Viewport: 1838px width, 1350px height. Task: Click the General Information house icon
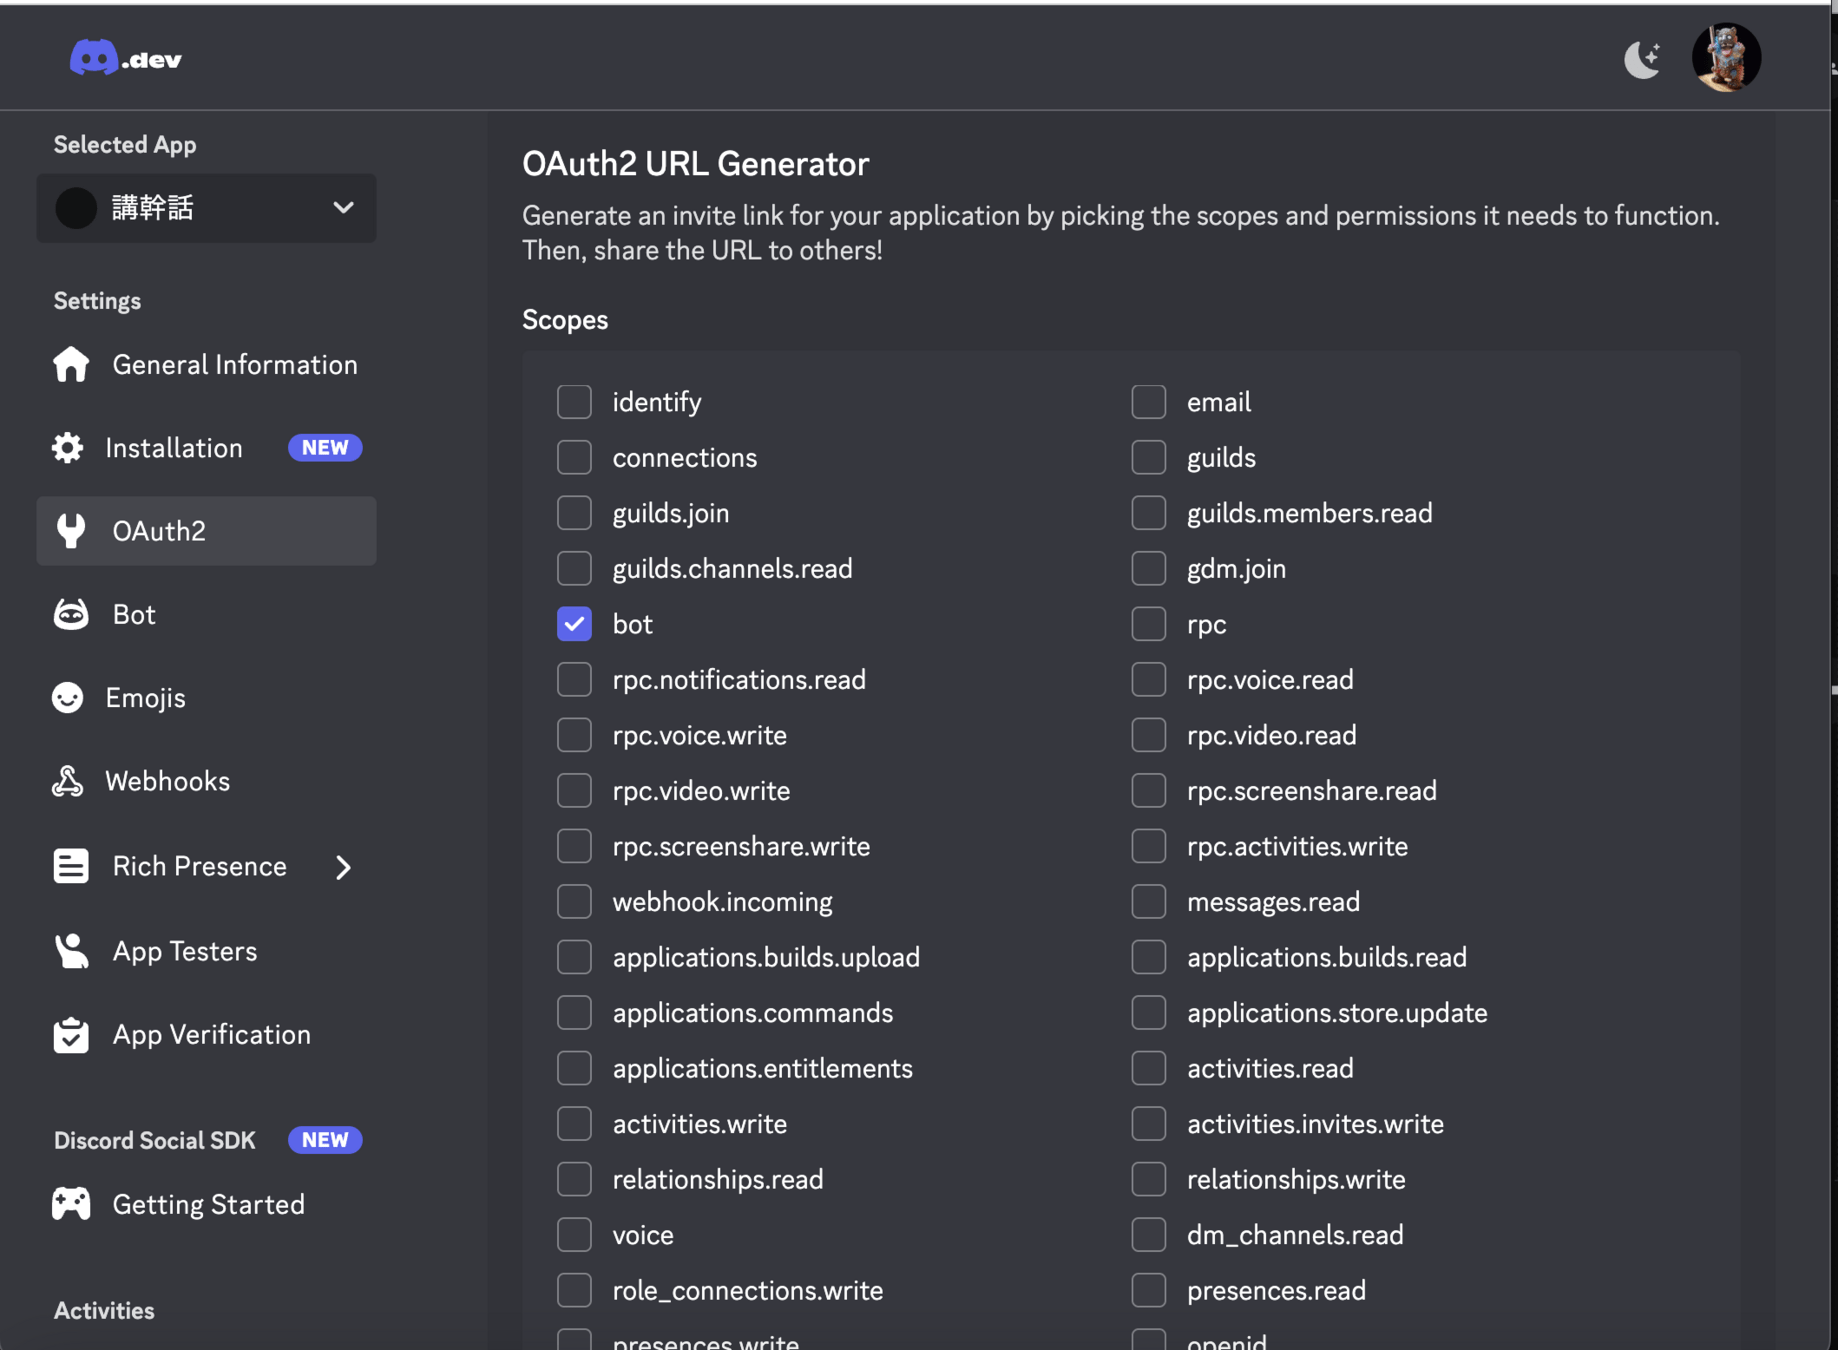[x=71, y=364]
